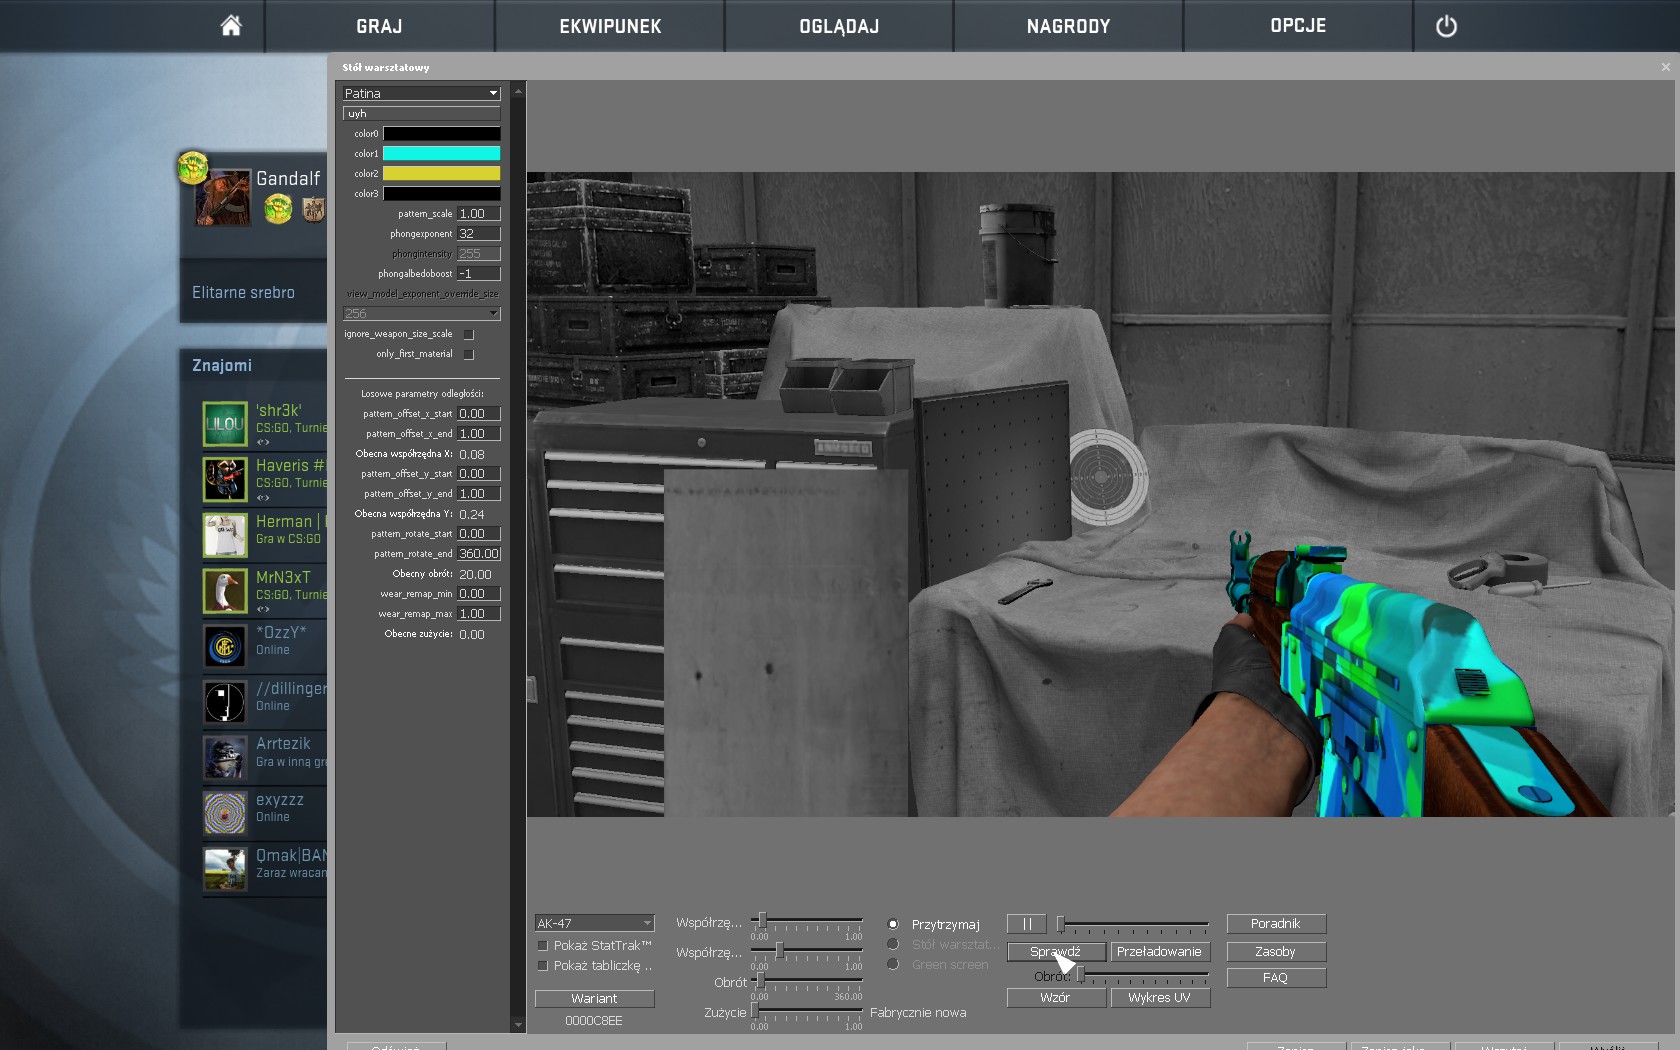Click the power quit icon

click(x=1446, y=27)
